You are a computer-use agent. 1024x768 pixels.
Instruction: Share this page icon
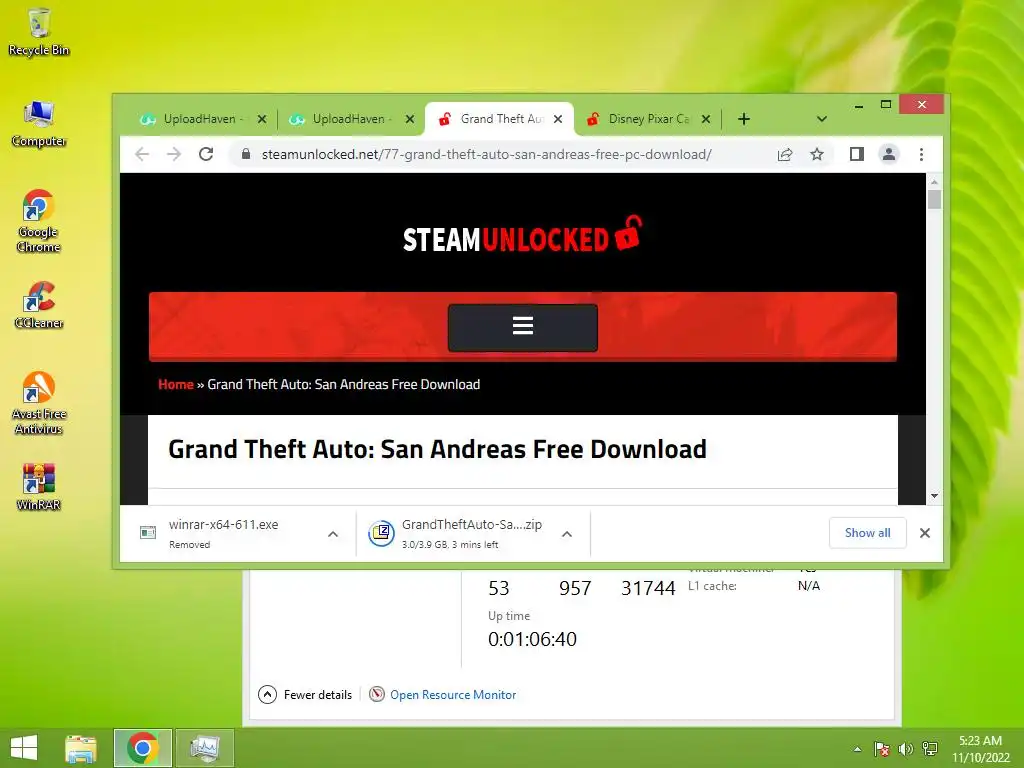(784, 154)
